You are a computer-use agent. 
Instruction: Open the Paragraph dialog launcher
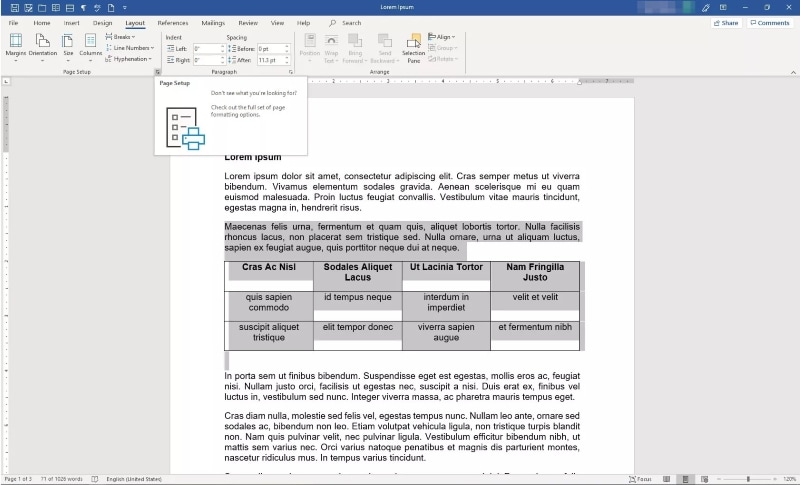pos(291,72)
